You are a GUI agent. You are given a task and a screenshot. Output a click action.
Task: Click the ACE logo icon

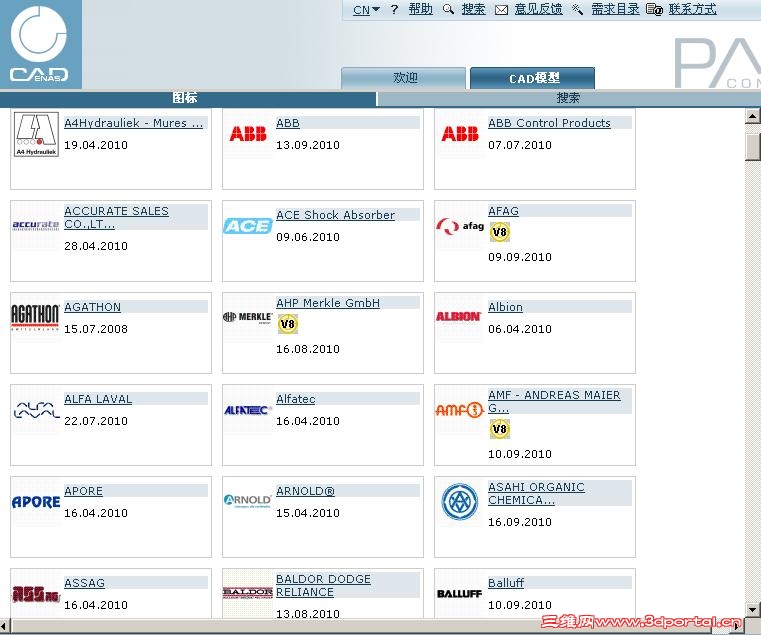coord(248,226)
